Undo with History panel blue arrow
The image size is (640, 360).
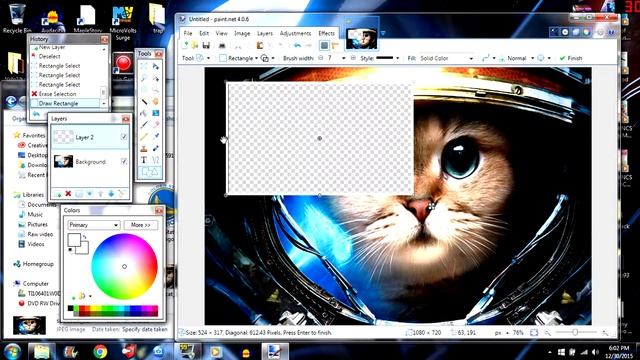point(36,114)
